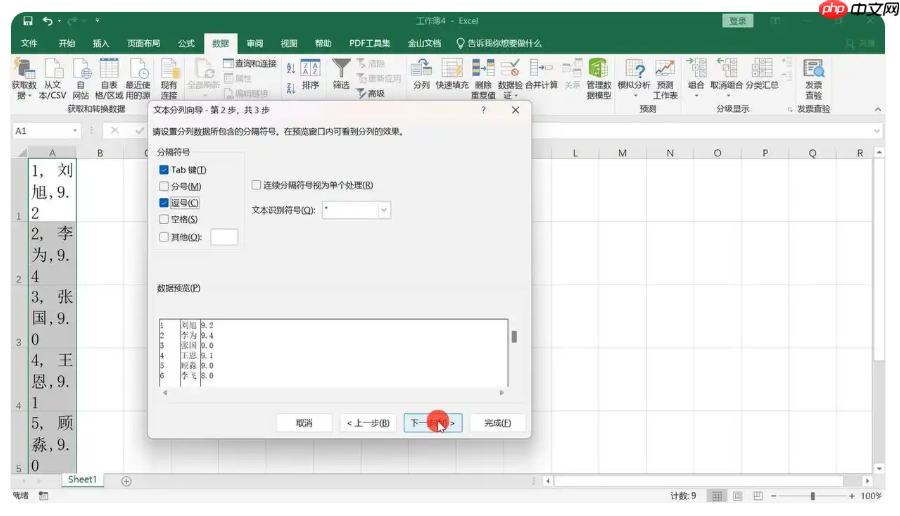Check 连续分隔符号视为单个处理 checkbox

[256, 185]
